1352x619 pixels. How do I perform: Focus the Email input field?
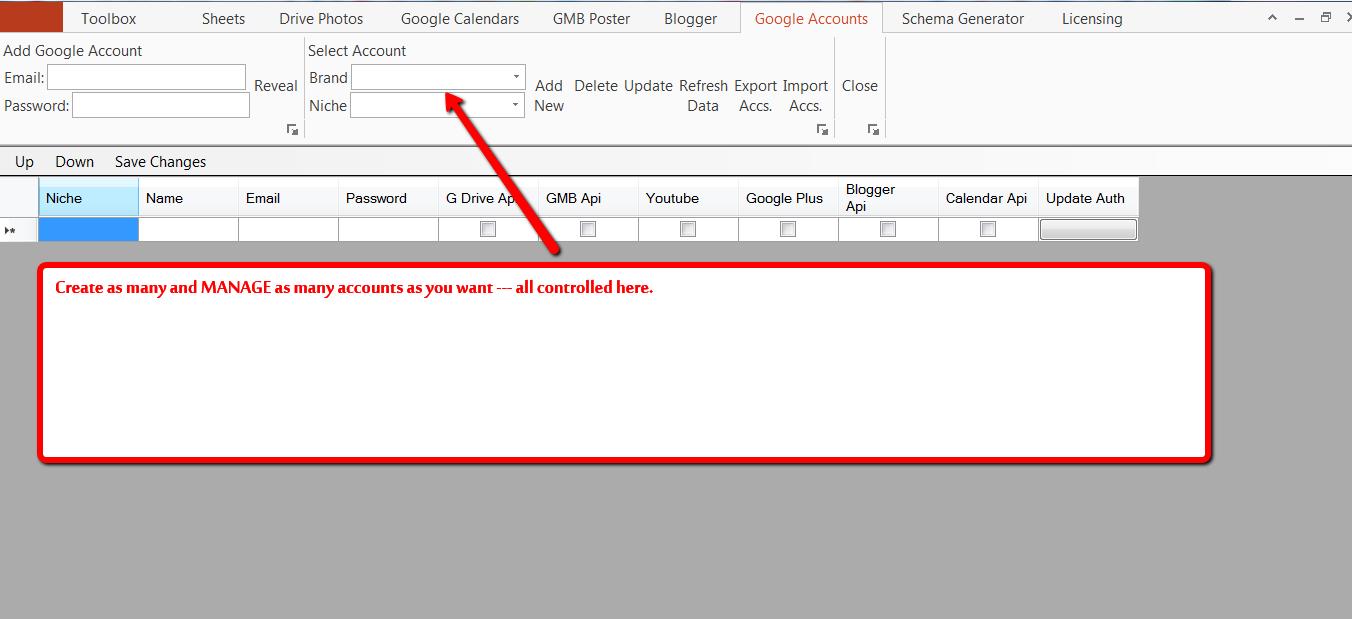146,77
